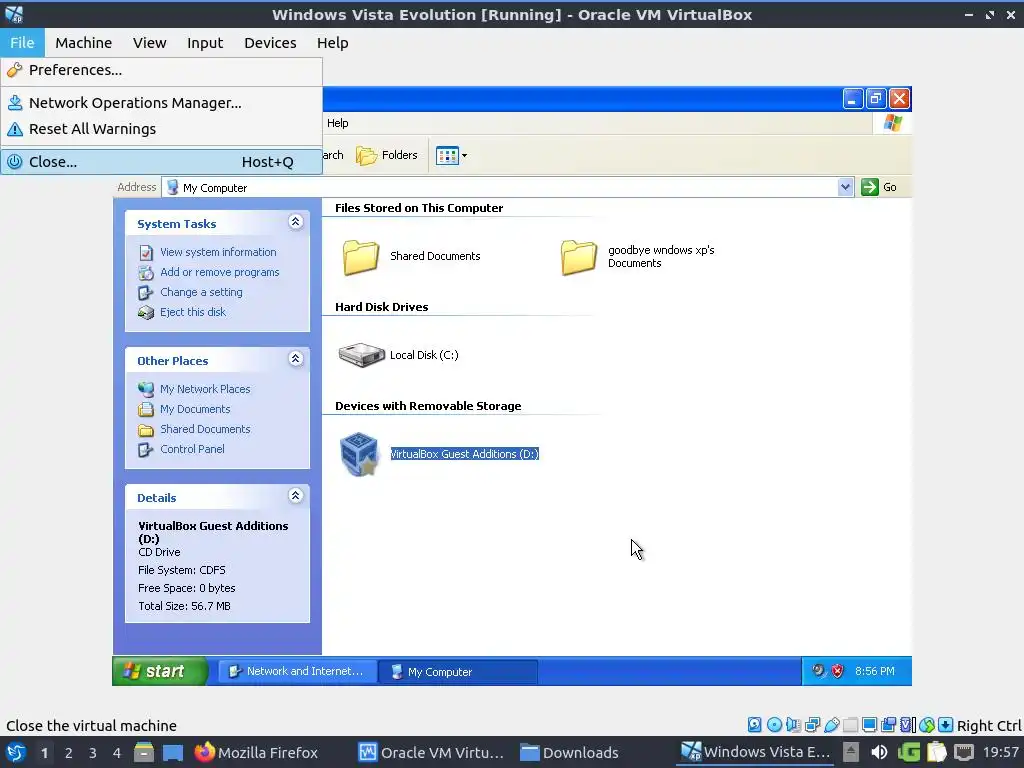Expand the address bar dropdown arrow
Image resolution: width=1024 pixels, height=768 pixels.
point(845,187)
